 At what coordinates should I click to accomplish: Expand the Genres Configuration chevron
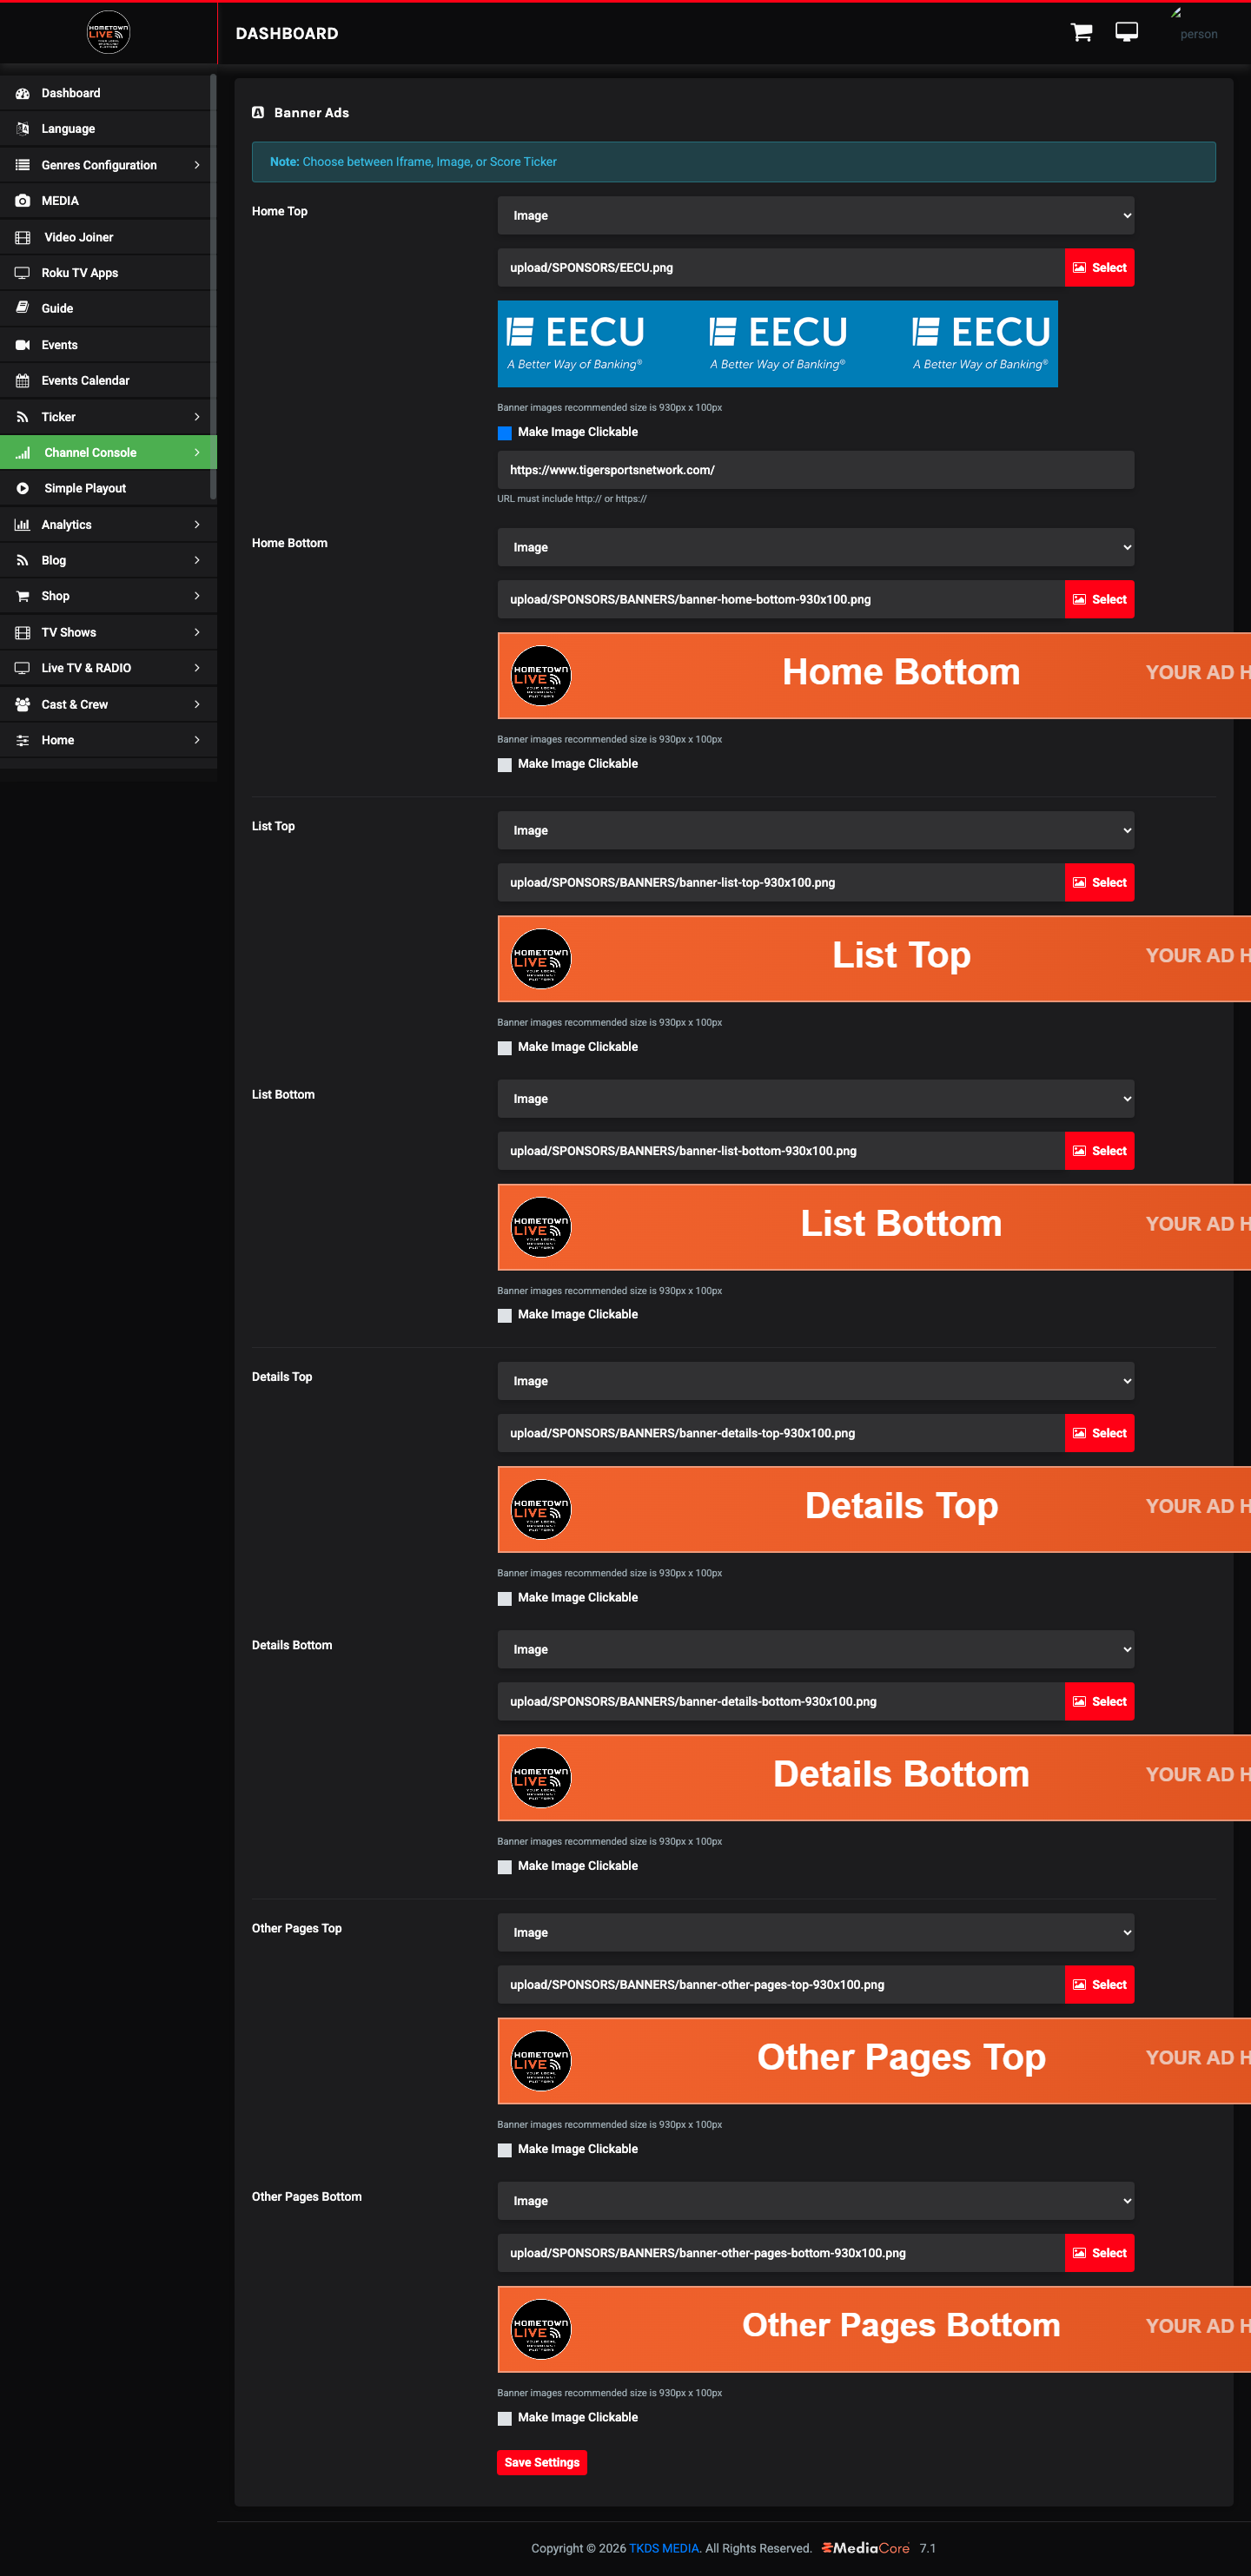pyautogui.click(x=197, y=165)
